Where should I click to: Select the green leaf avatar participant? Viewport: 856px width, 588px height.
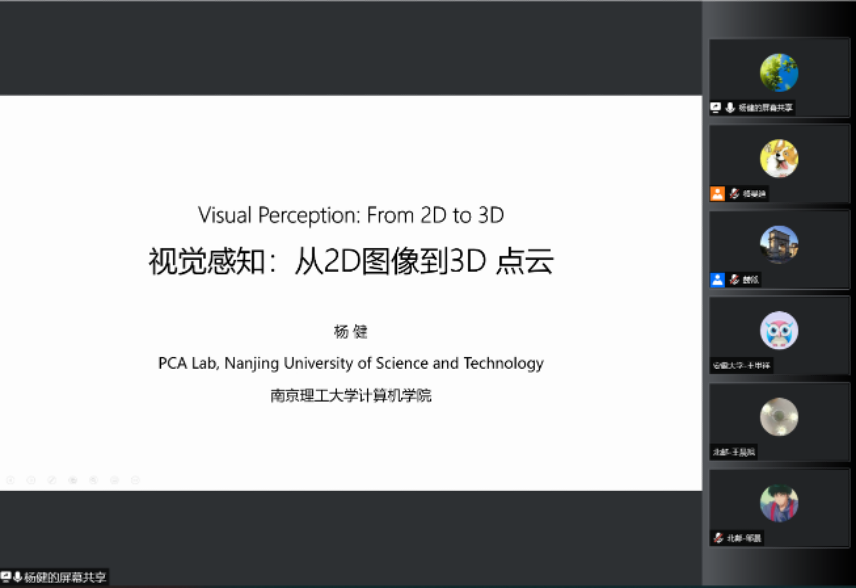(x=779, y=73)
